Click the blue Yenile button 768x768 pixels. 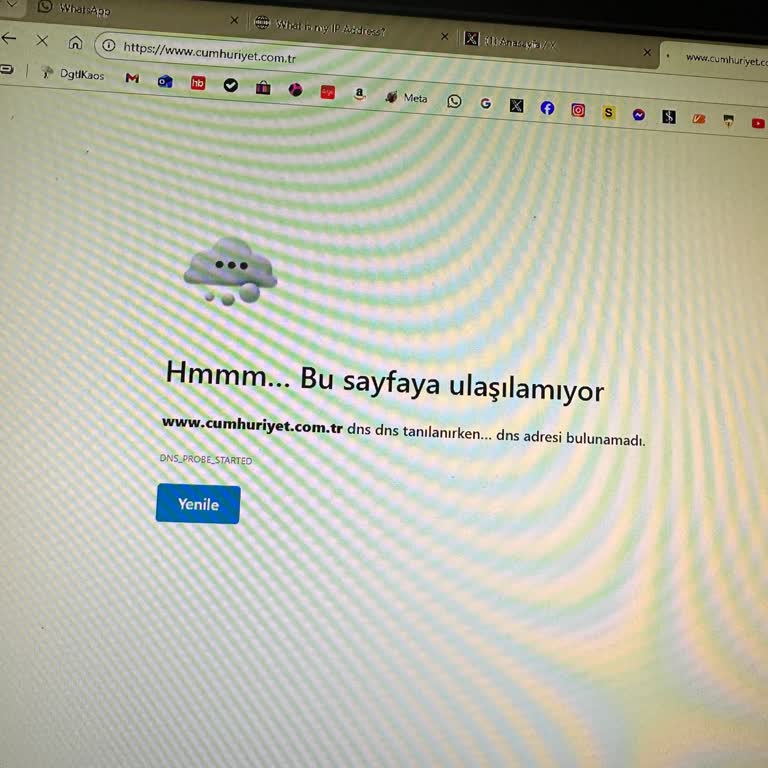(x=198, y=504)
